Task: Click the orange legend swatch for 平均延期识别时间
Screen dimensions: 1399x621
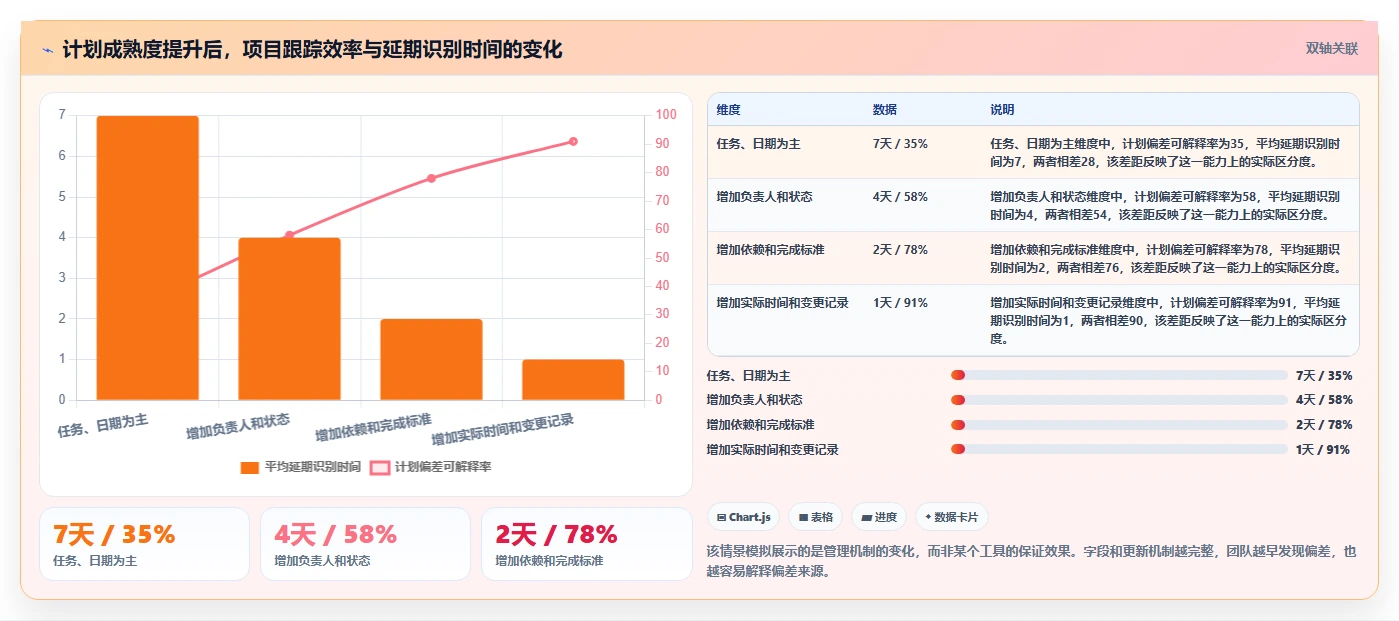Action: [250, 467]
